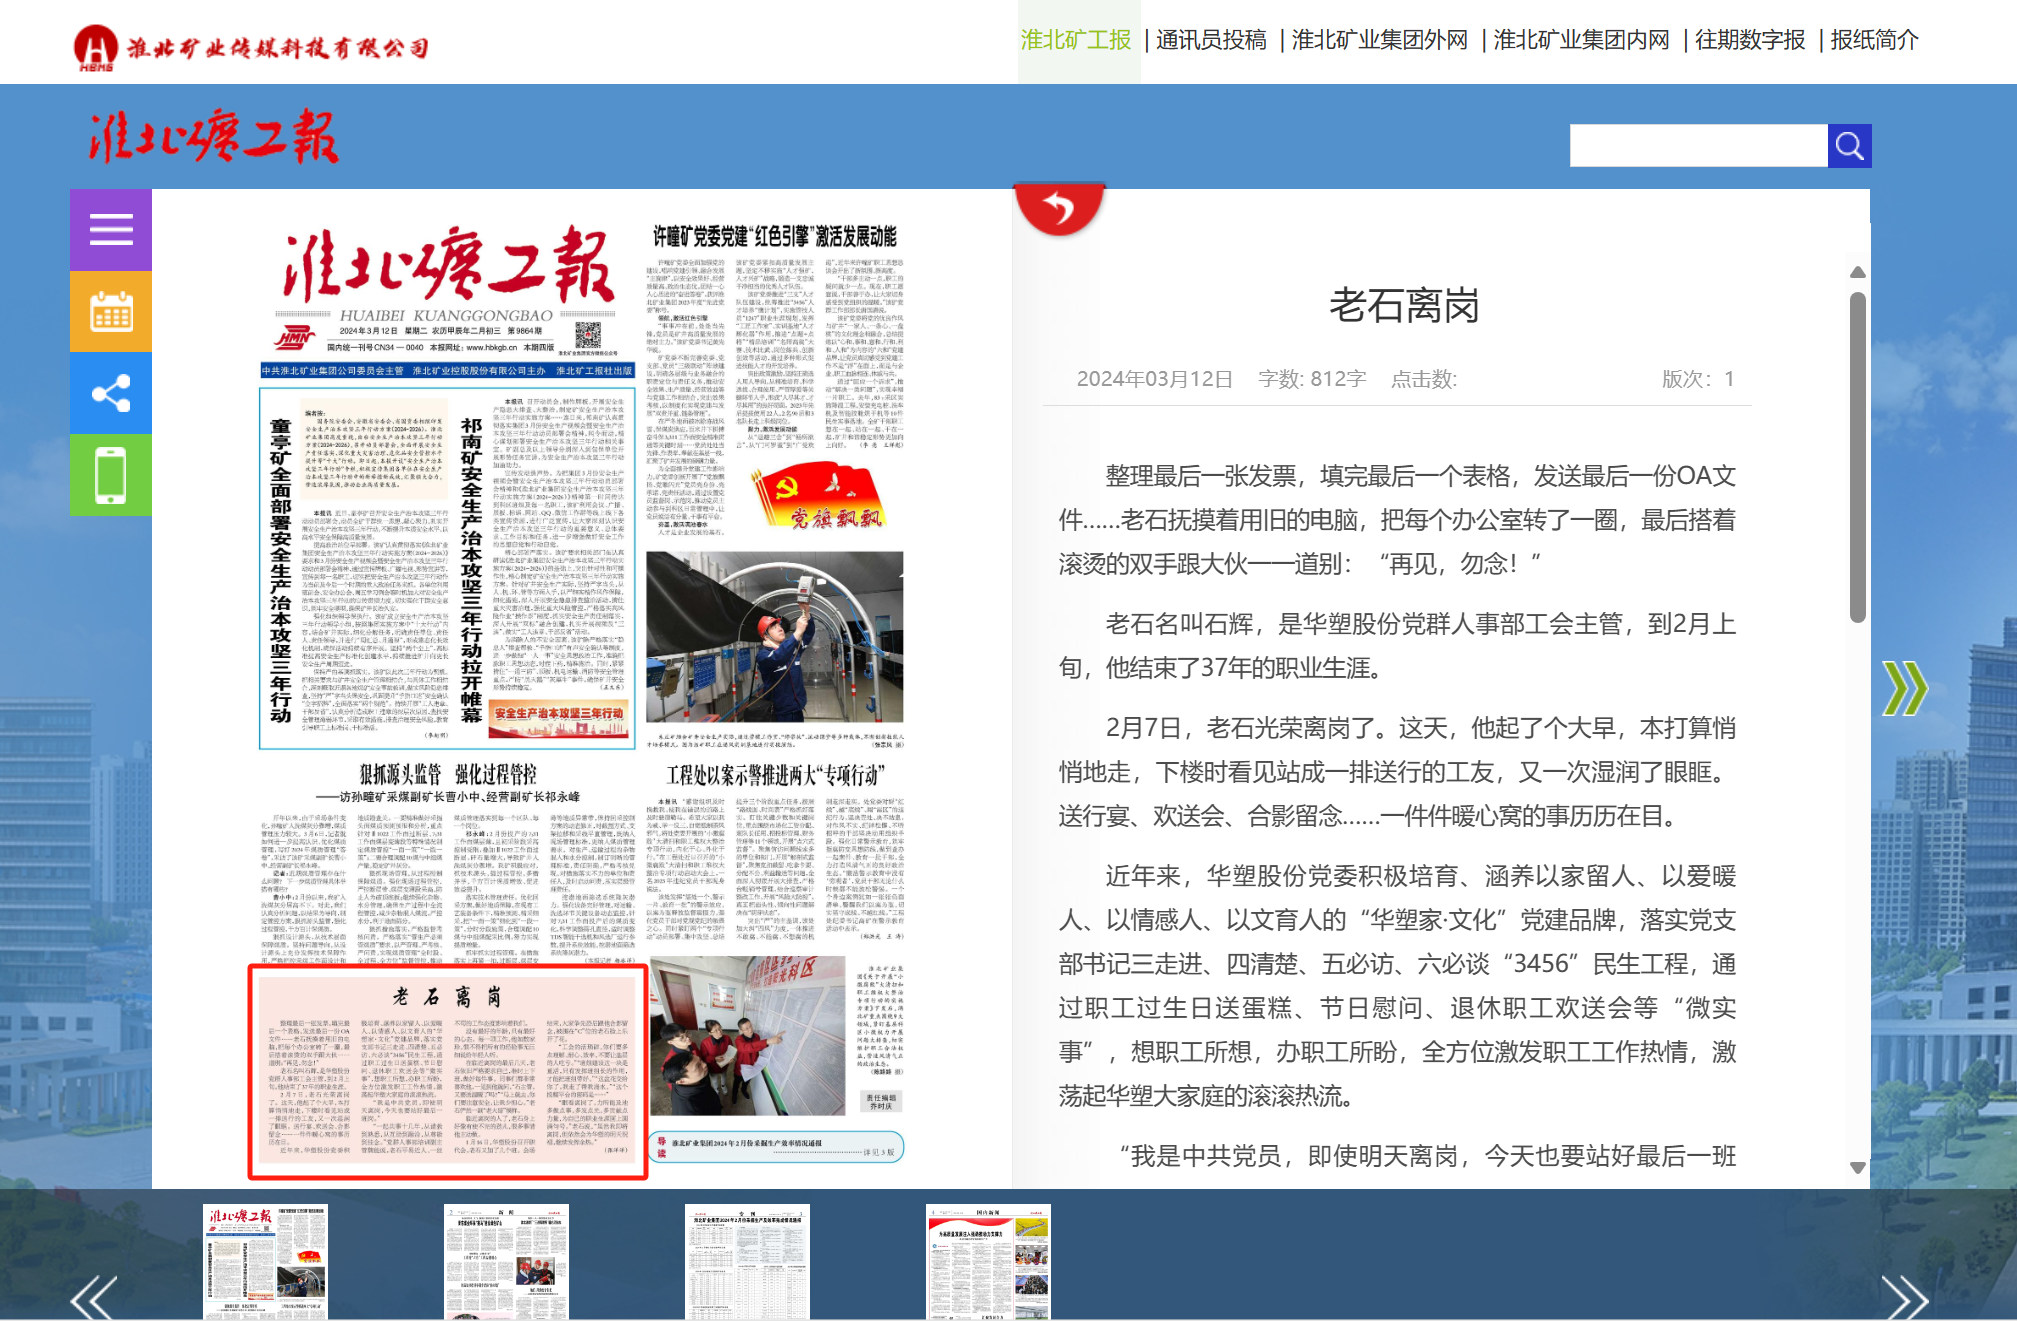Click the article scroll down arrow

1858,1167
